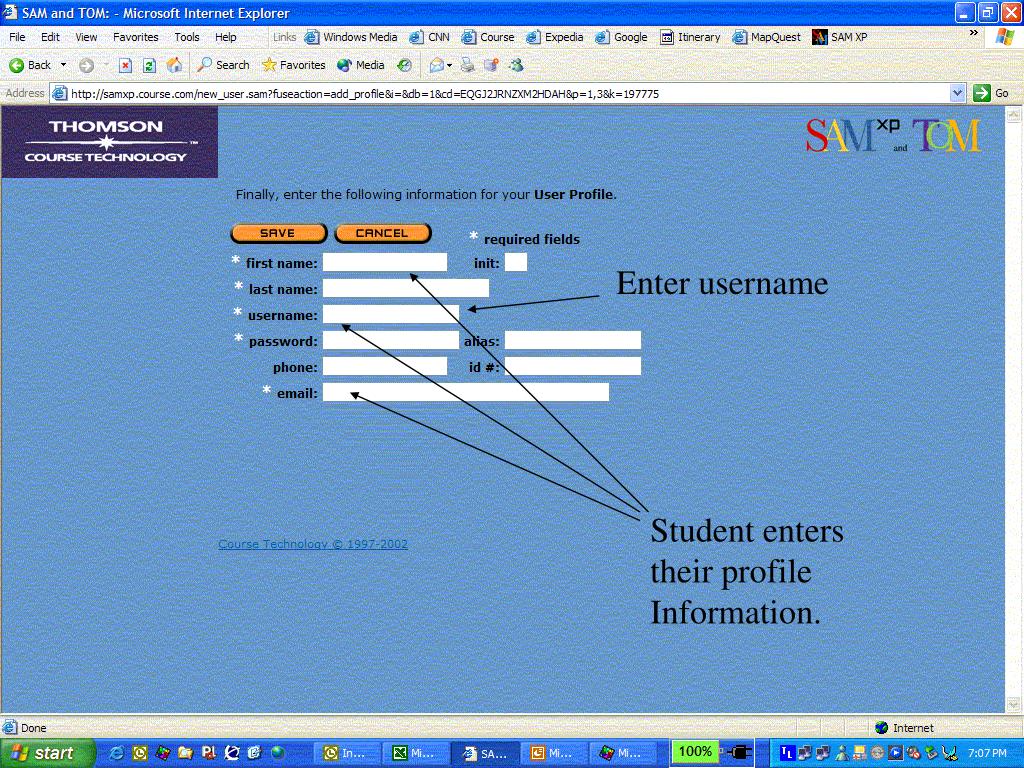Click page scrollbar down arrow

[1014, 704]
